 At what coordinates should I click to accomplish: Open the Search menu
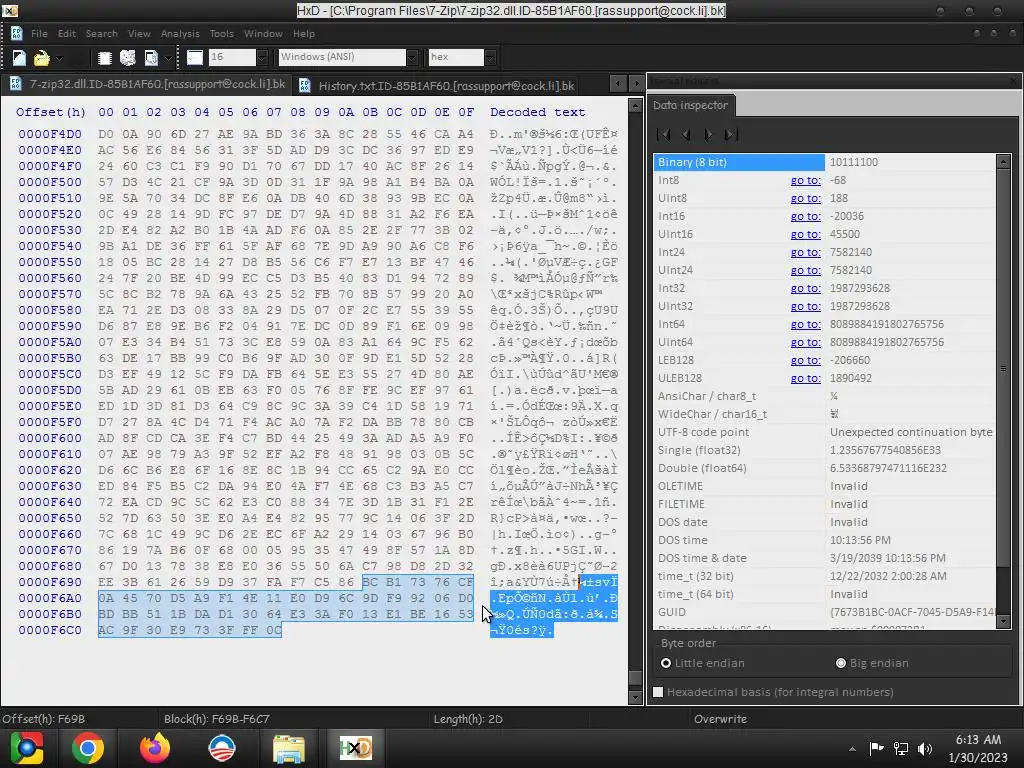tap(101, 33)
